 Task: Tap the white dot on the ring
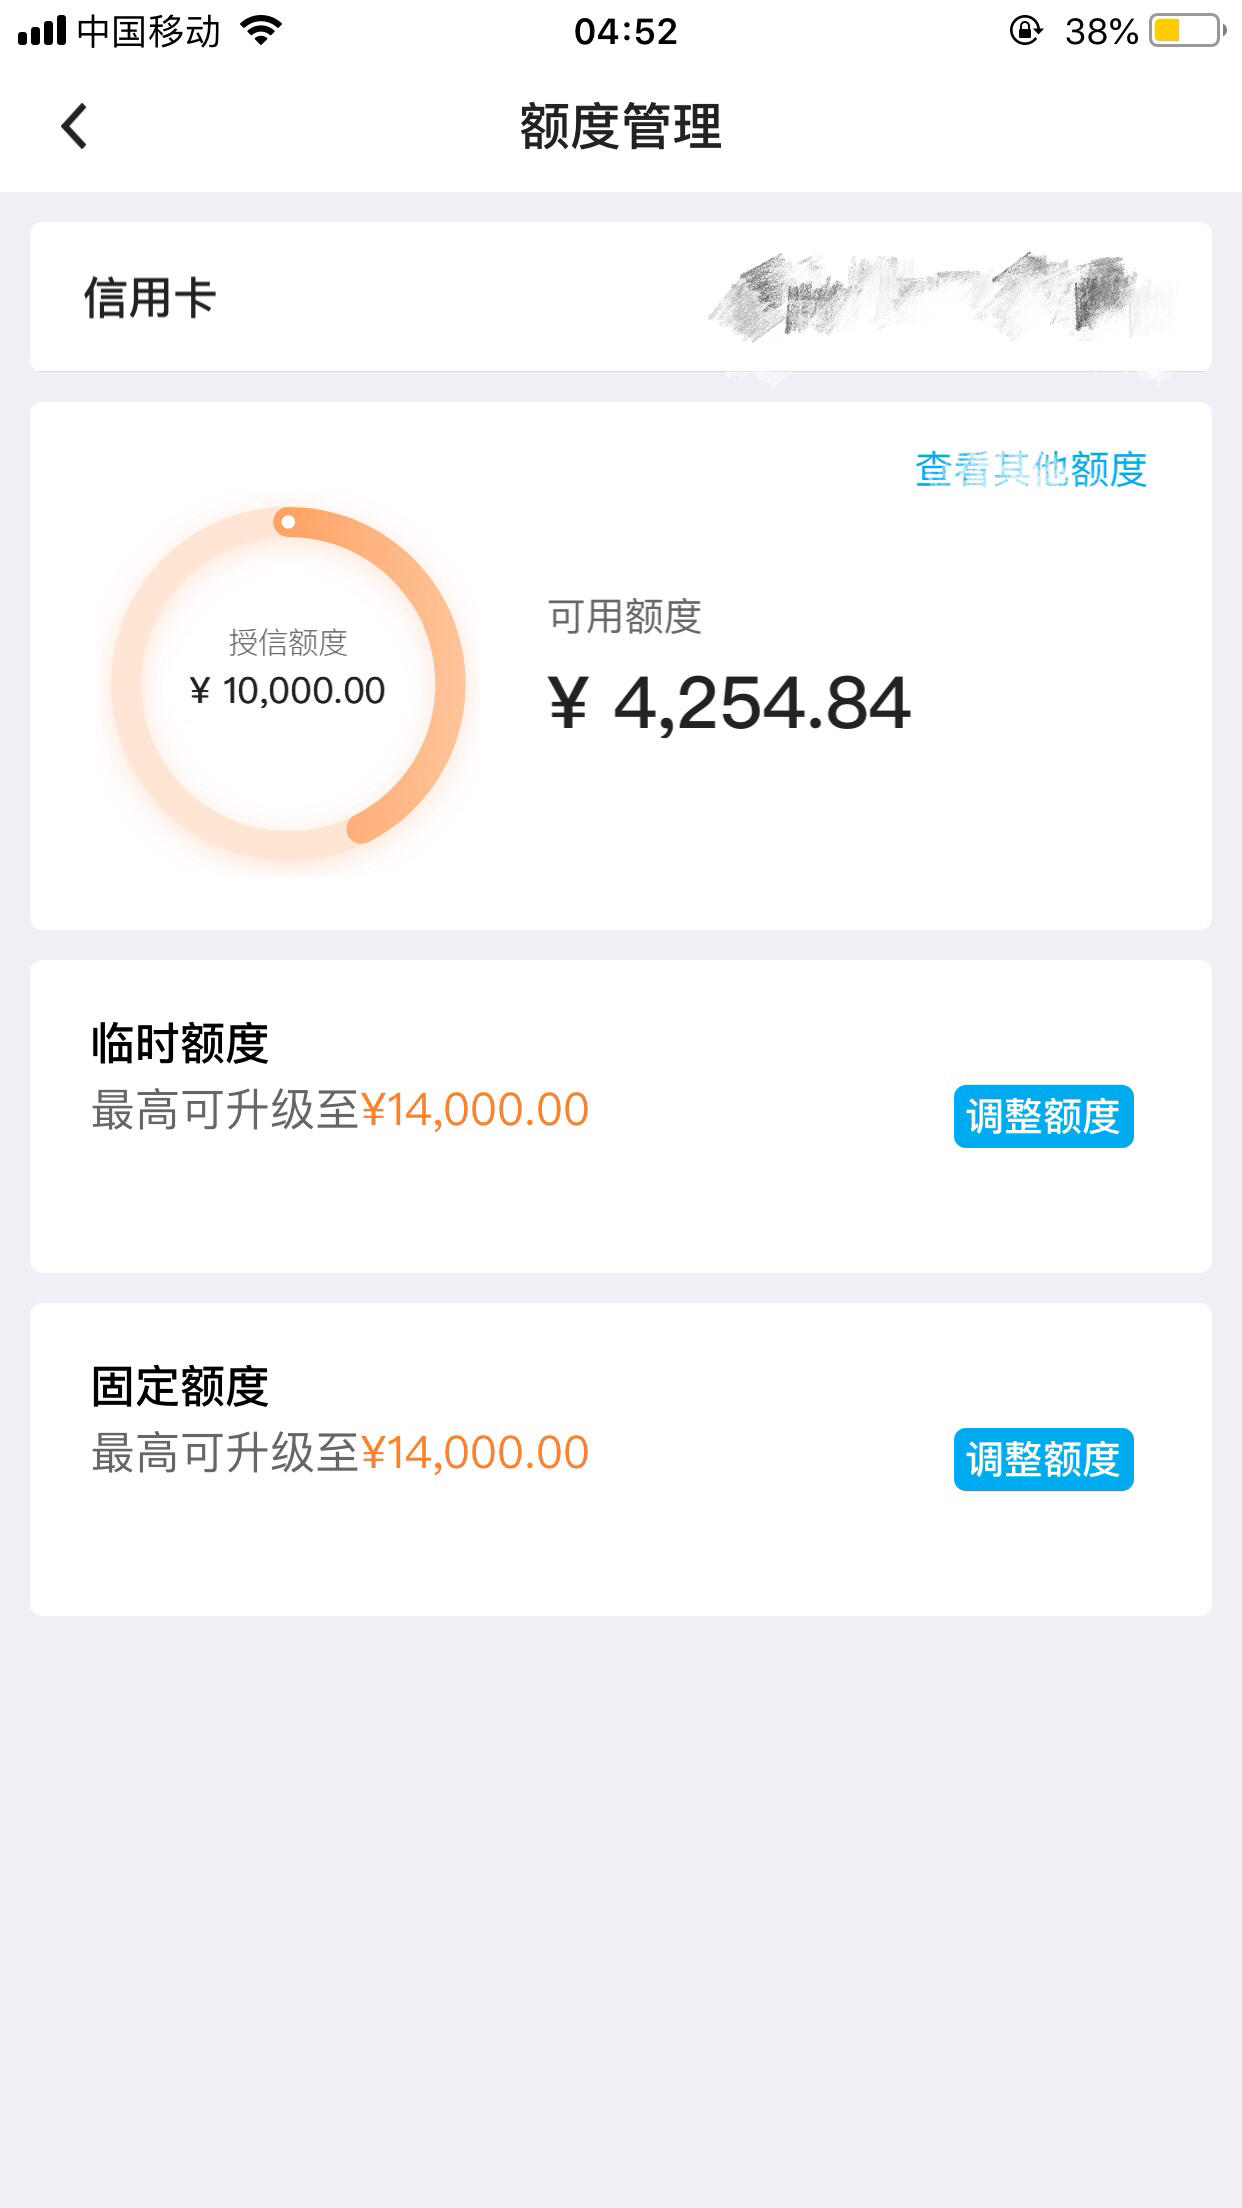click(x=288, y=522)
